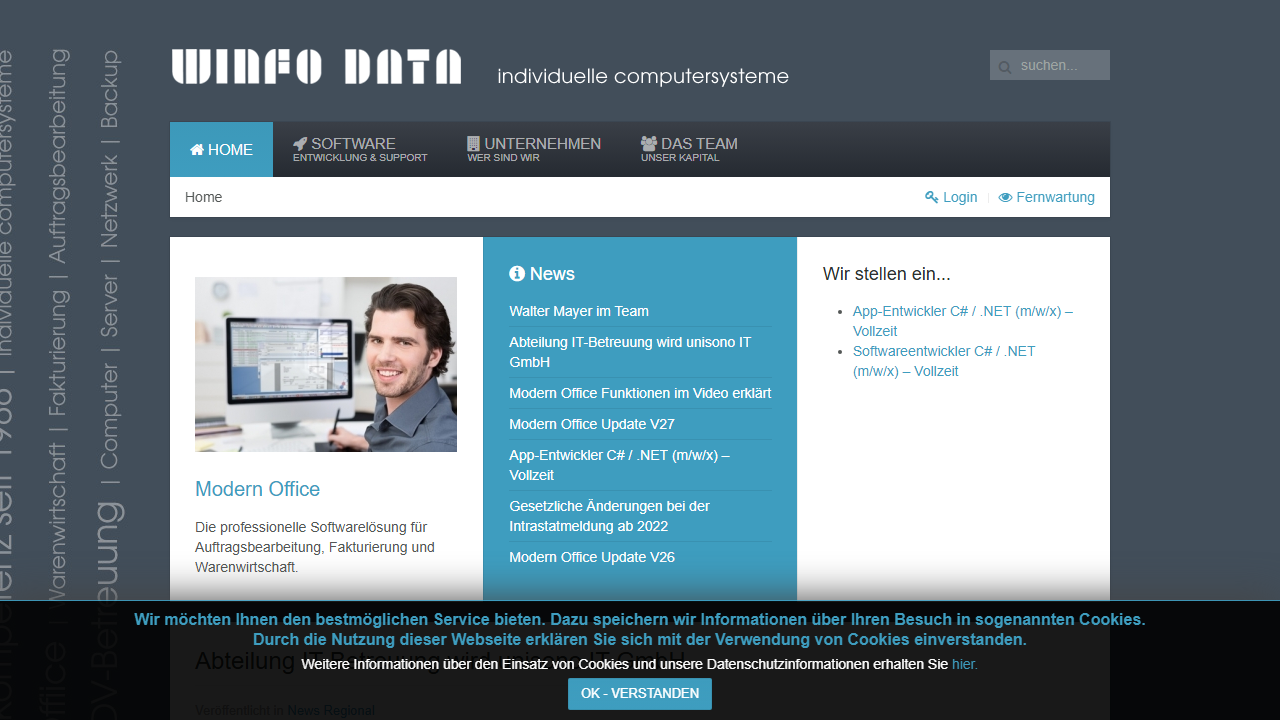Click the Modern Office photo thumbnail
Viewport: 1280px width, 720px height.
(326, 364)
